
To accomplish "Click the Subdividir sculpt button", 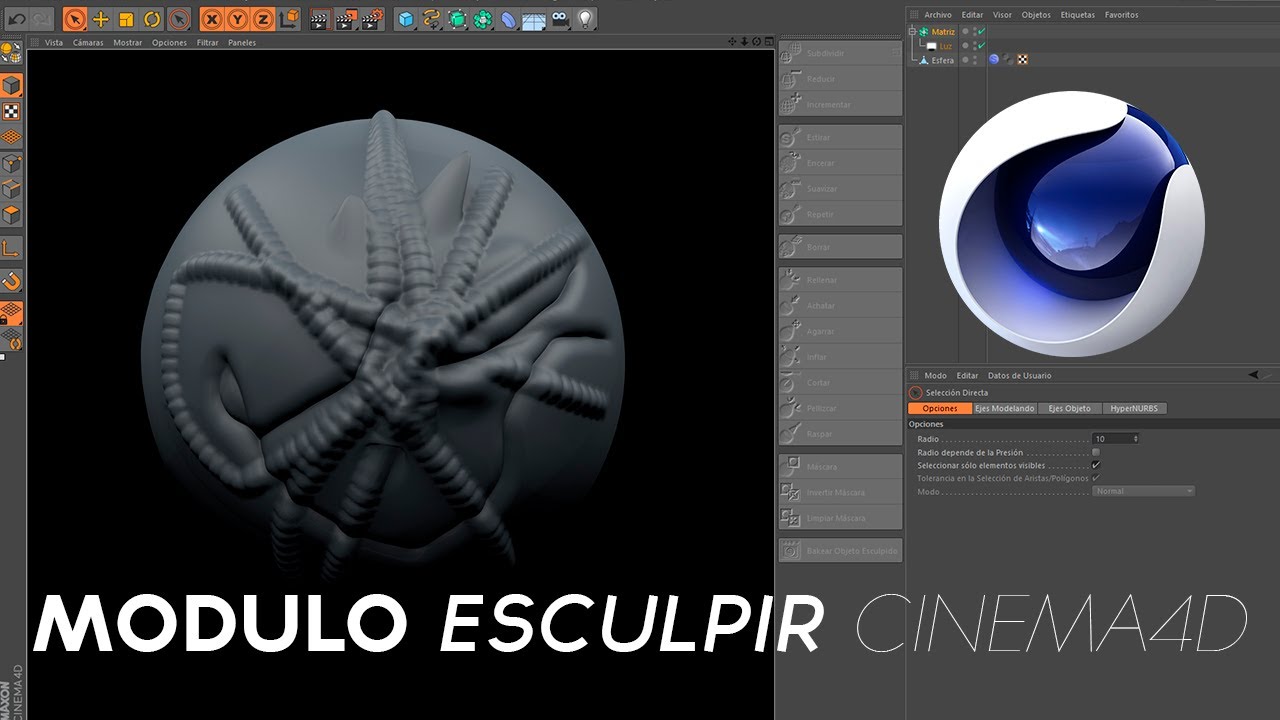I will coord(841,53).
